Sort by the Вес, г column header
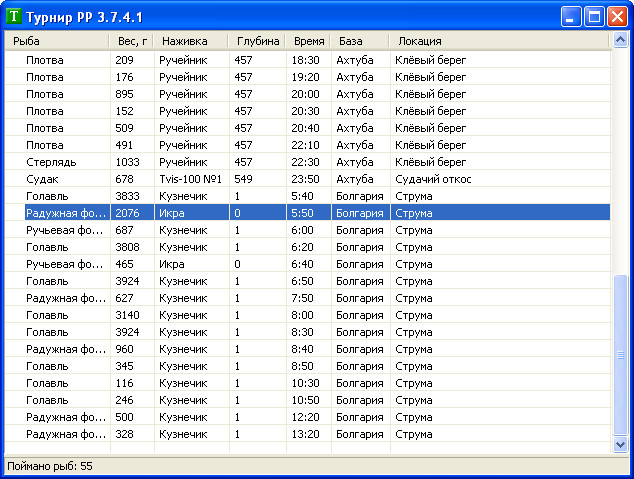 [x=131, y=41]
